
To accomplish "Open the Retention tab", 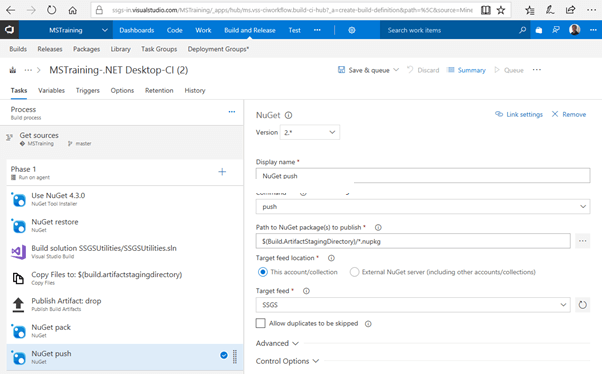I will coord(159,91).
